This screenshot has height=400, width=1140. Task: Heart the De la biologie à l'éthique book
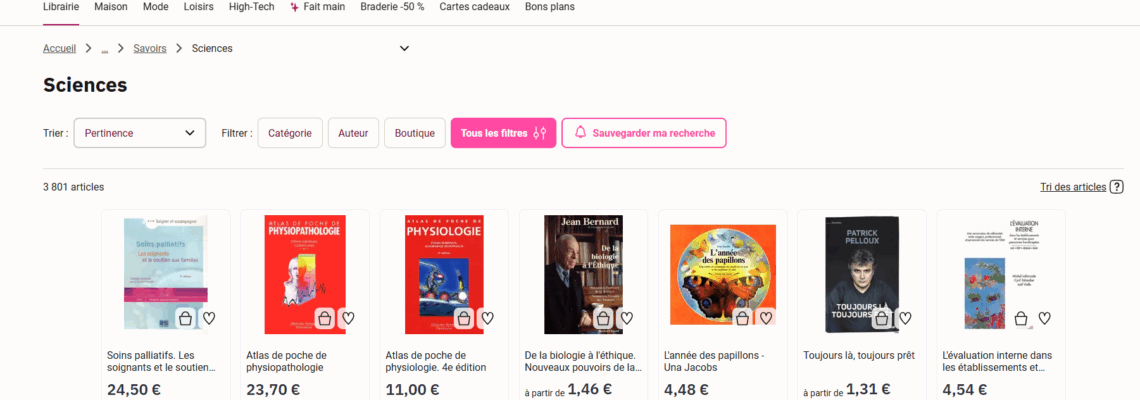pyautogui.click(x=627, y=319)
